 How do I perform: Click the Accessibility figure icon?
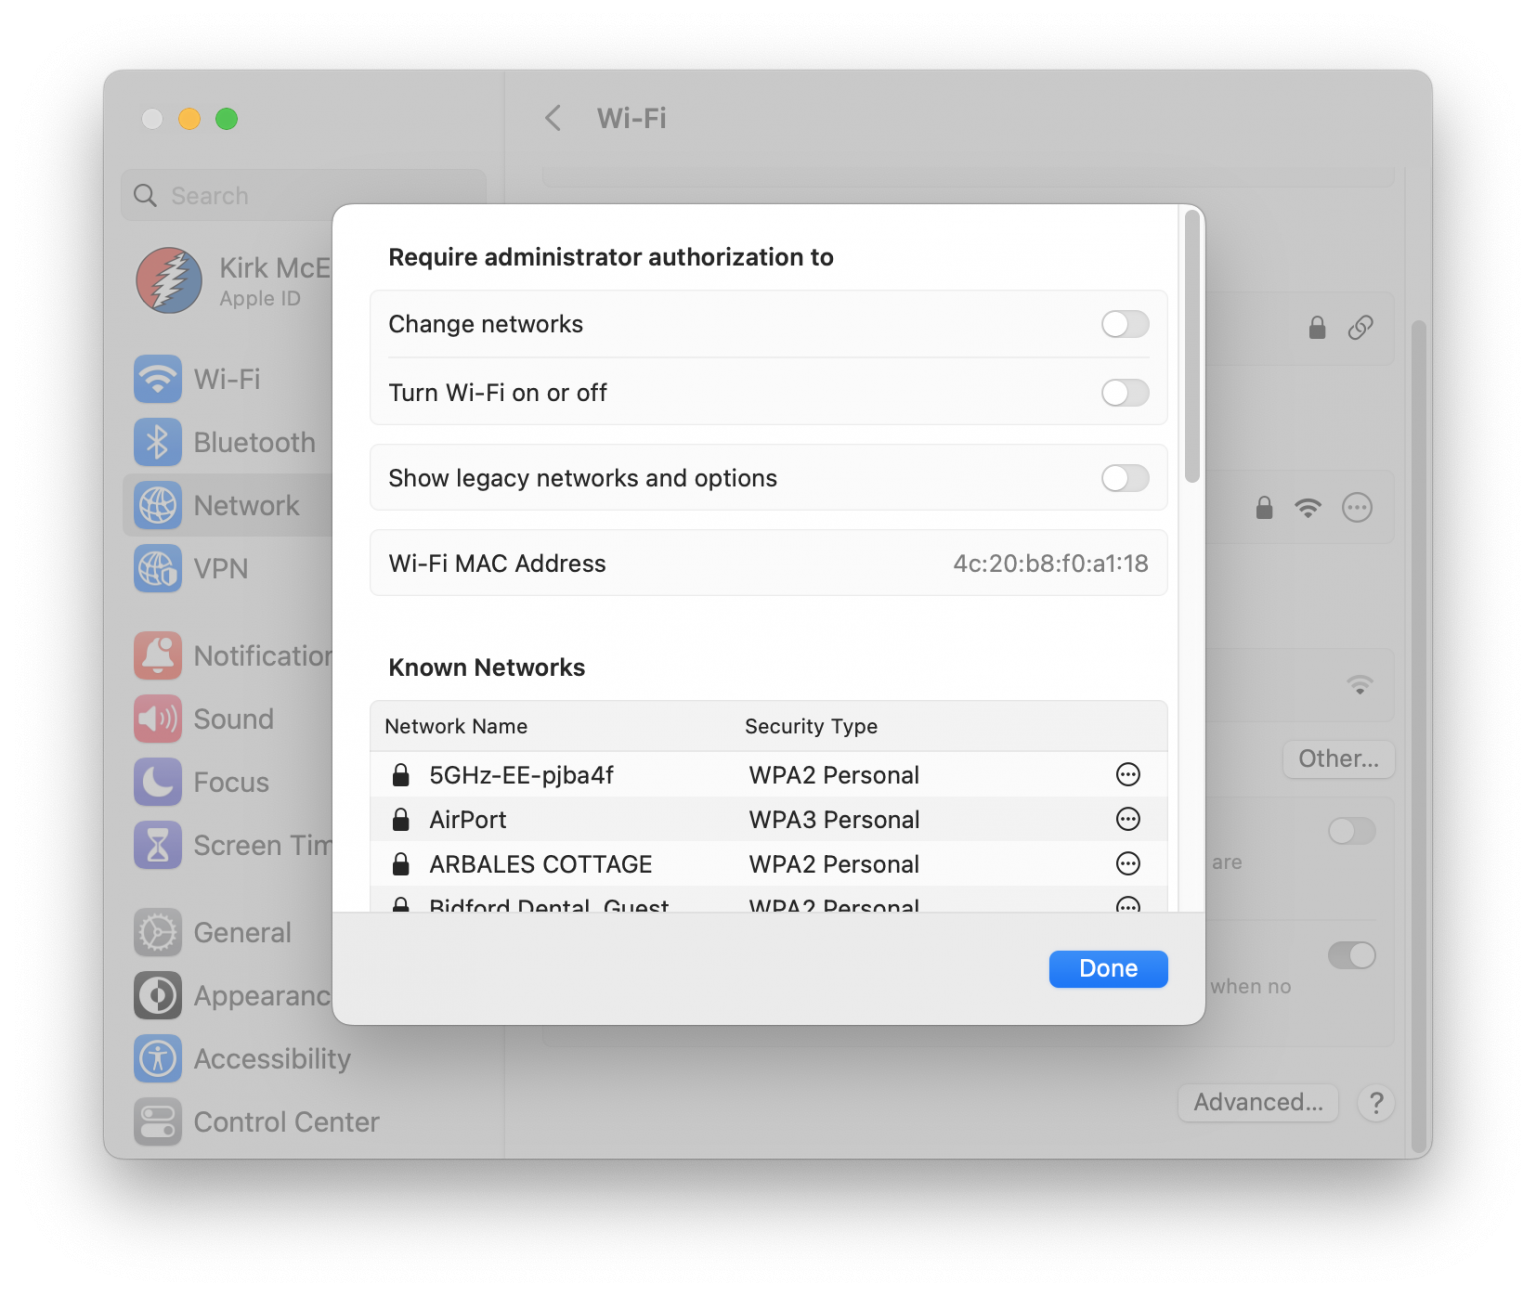(x=157, y=1058)
